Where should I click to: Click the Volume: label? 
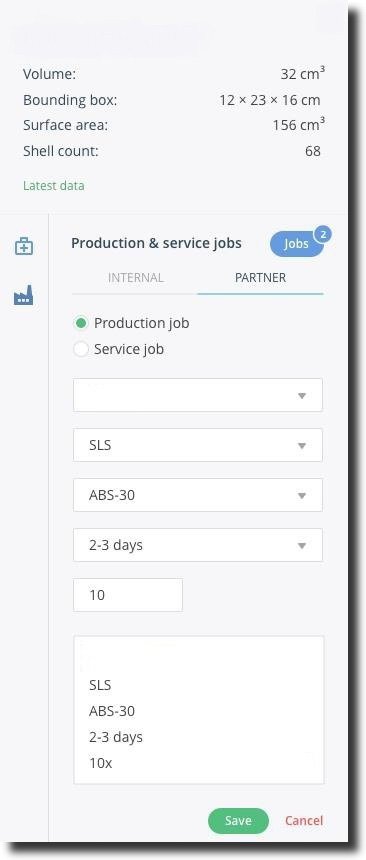[x=49, y=74]
